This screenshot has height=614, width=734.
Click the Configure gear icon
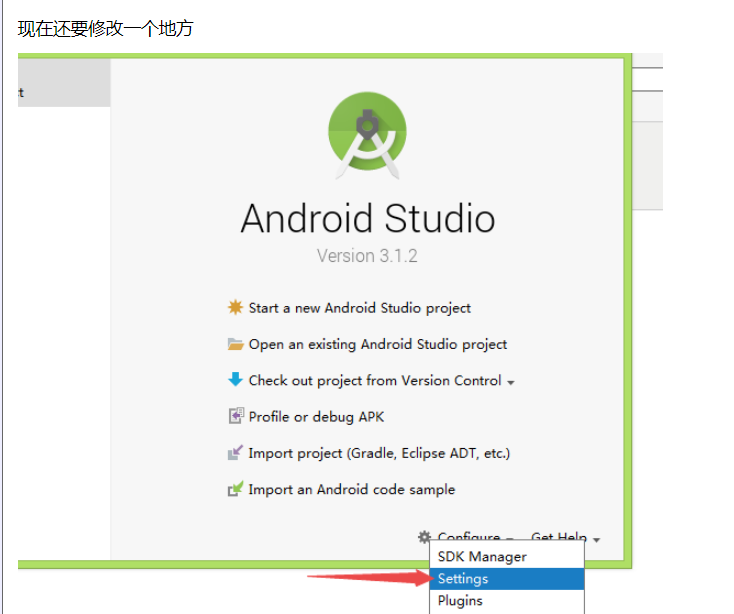[424, 536]
